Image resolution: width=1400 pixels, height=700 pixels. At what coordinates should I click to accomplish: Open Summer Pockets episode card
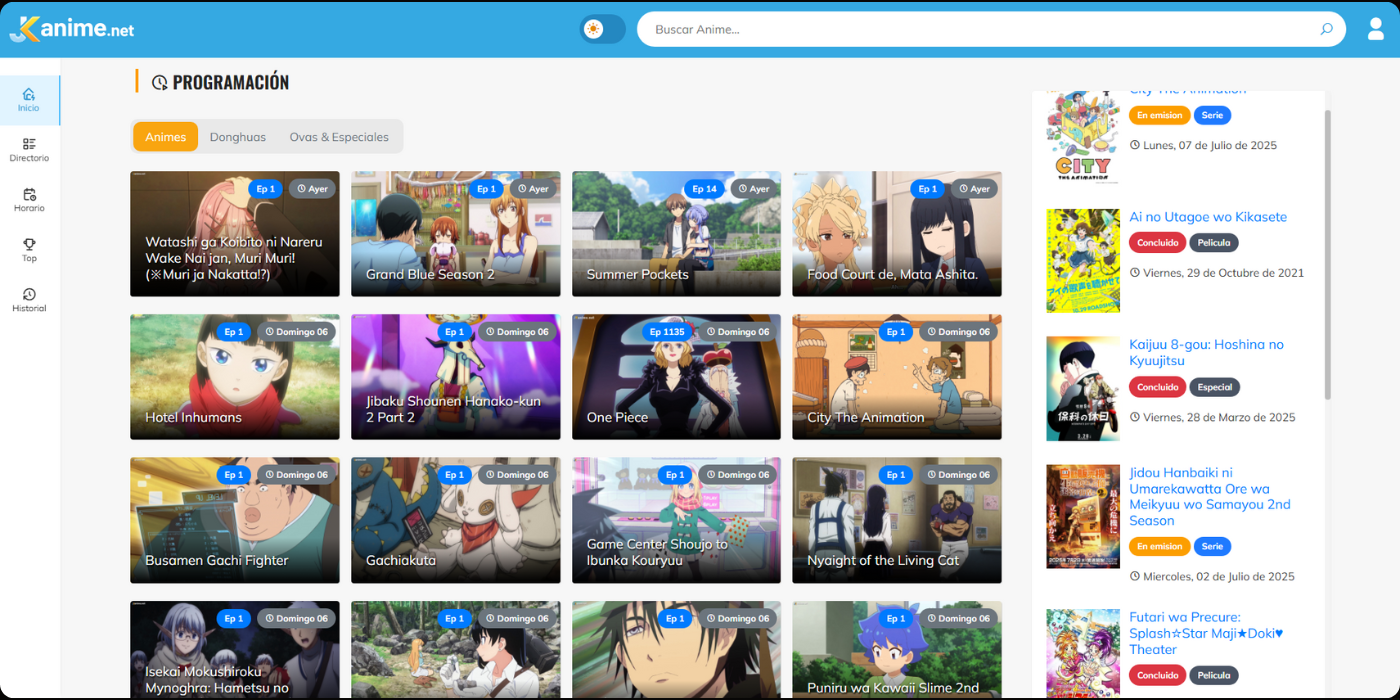click(676, 234)
